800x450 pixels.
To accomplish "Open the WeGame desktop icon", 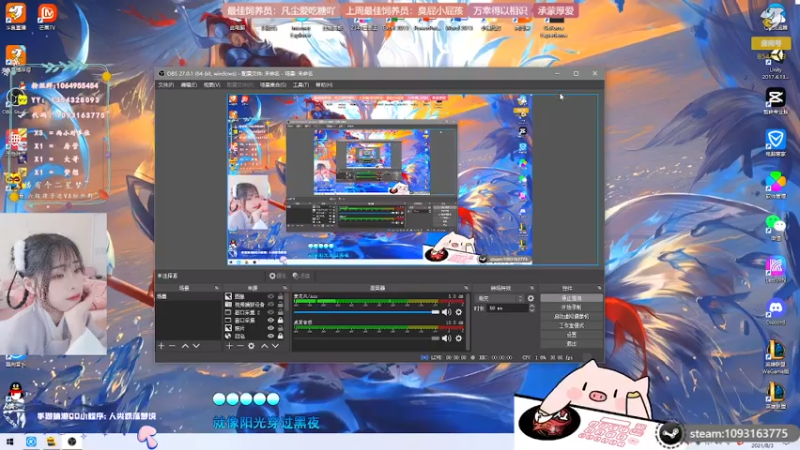I will point(776,357).
